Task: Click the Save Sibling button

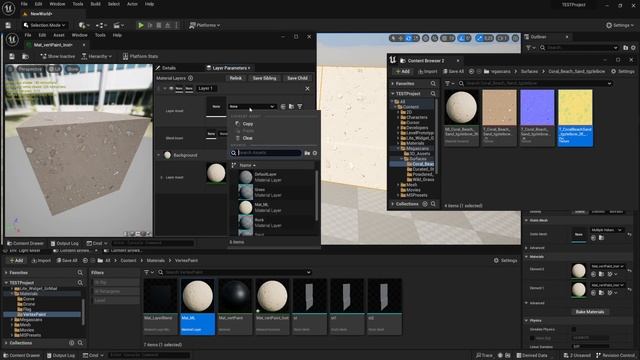Action: [x=264, y=78]
